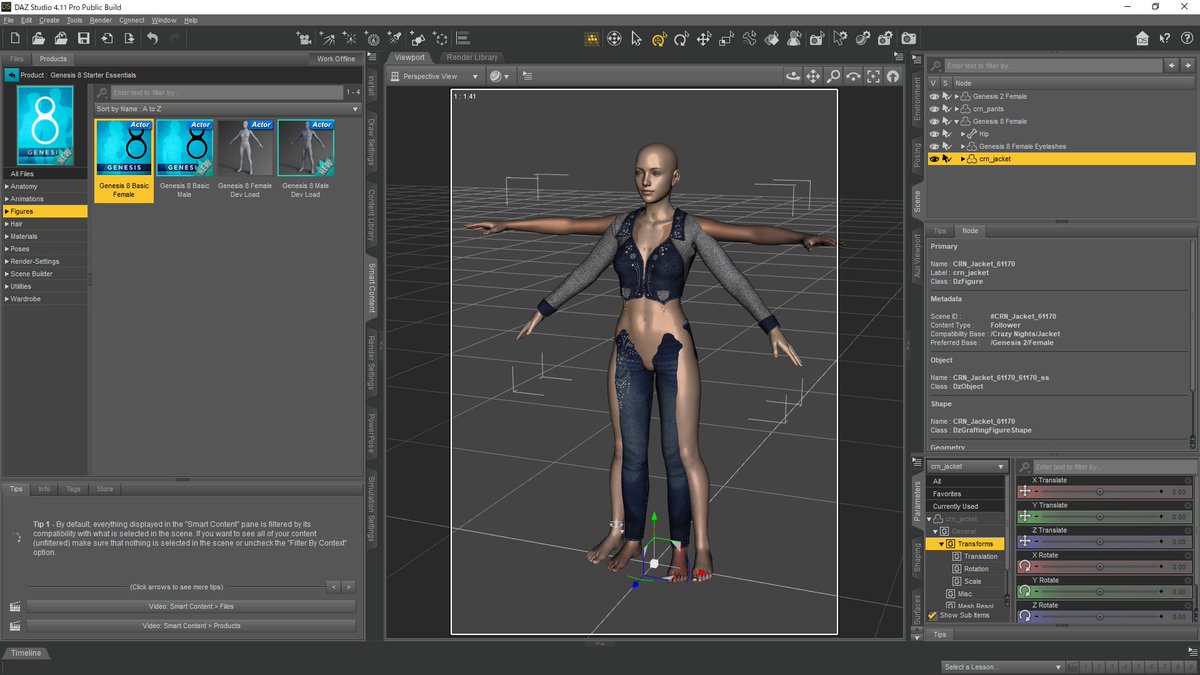This screenshot has height=675, width=1200.
Task: Click the viewport Orbit rotate control
Action: coord(793,76)
